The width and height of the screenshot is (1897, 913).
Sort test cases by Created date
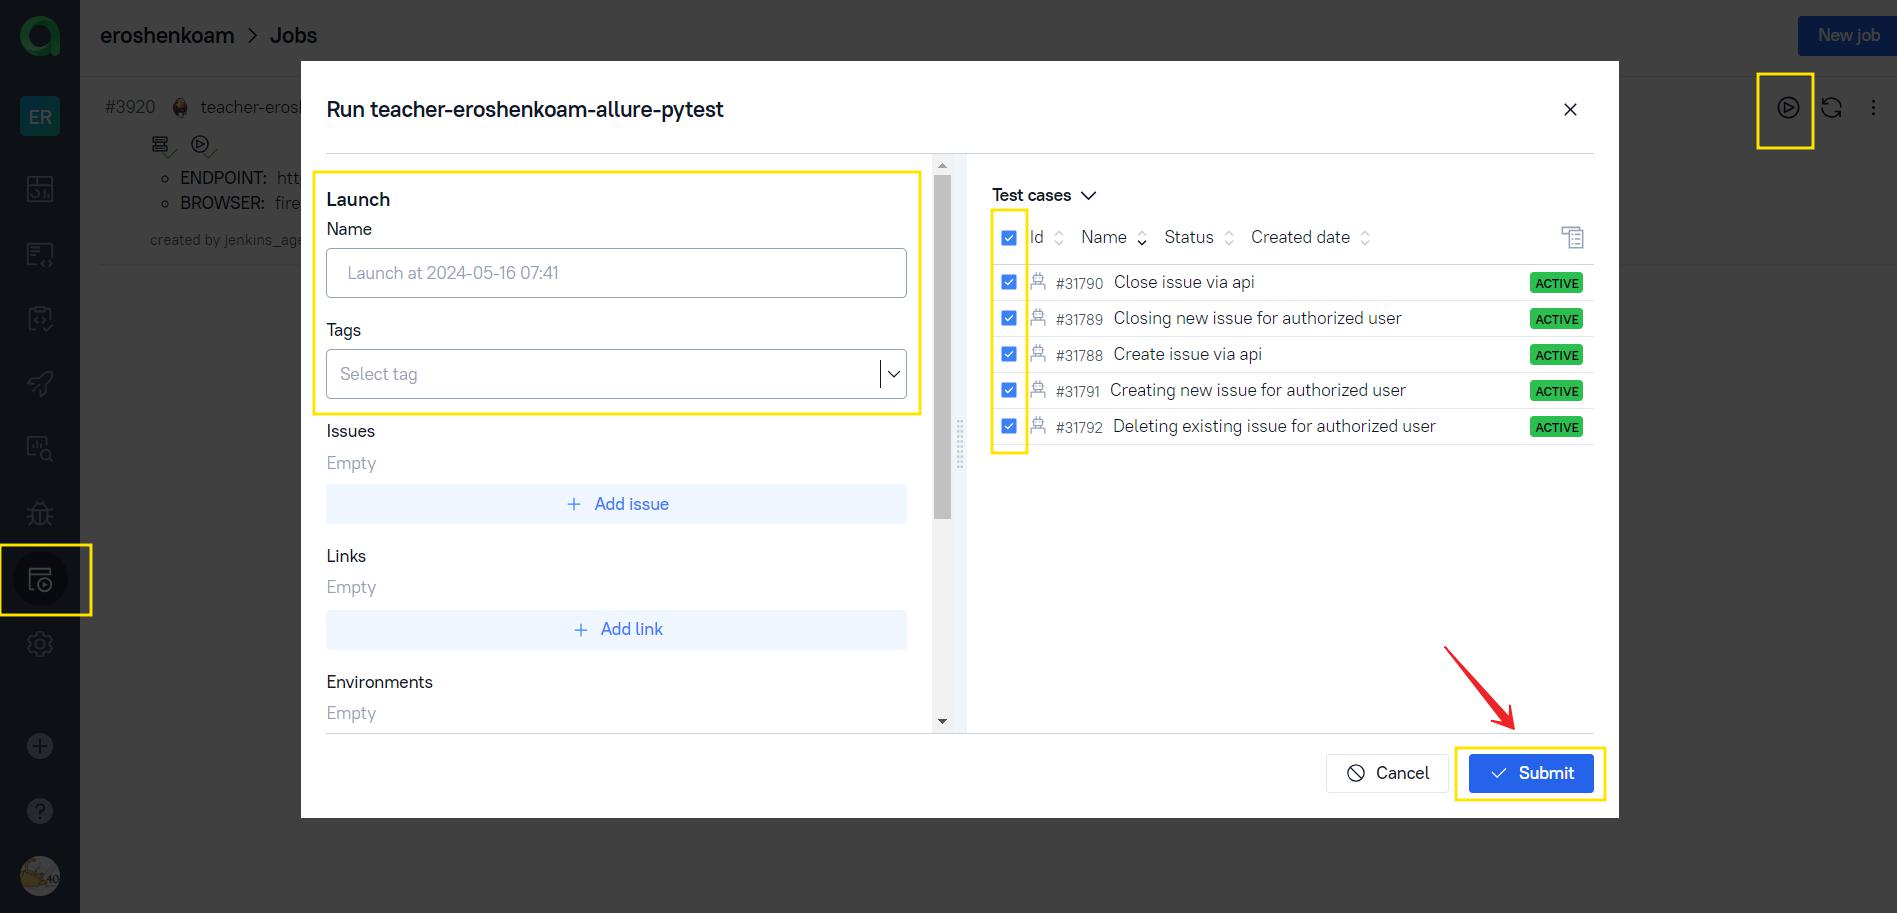click(1311, 237)
